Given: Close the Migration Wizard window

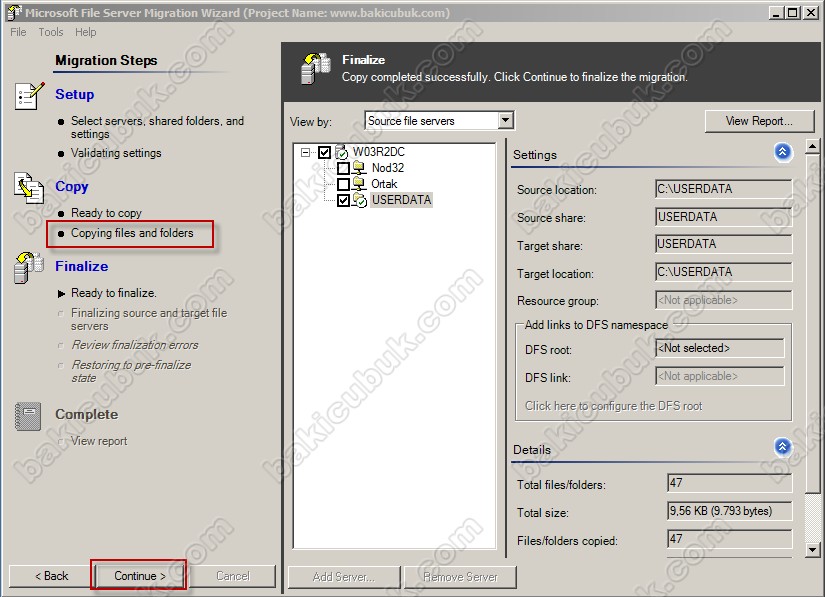Looking at the screenshot, I should coord(810,13).
